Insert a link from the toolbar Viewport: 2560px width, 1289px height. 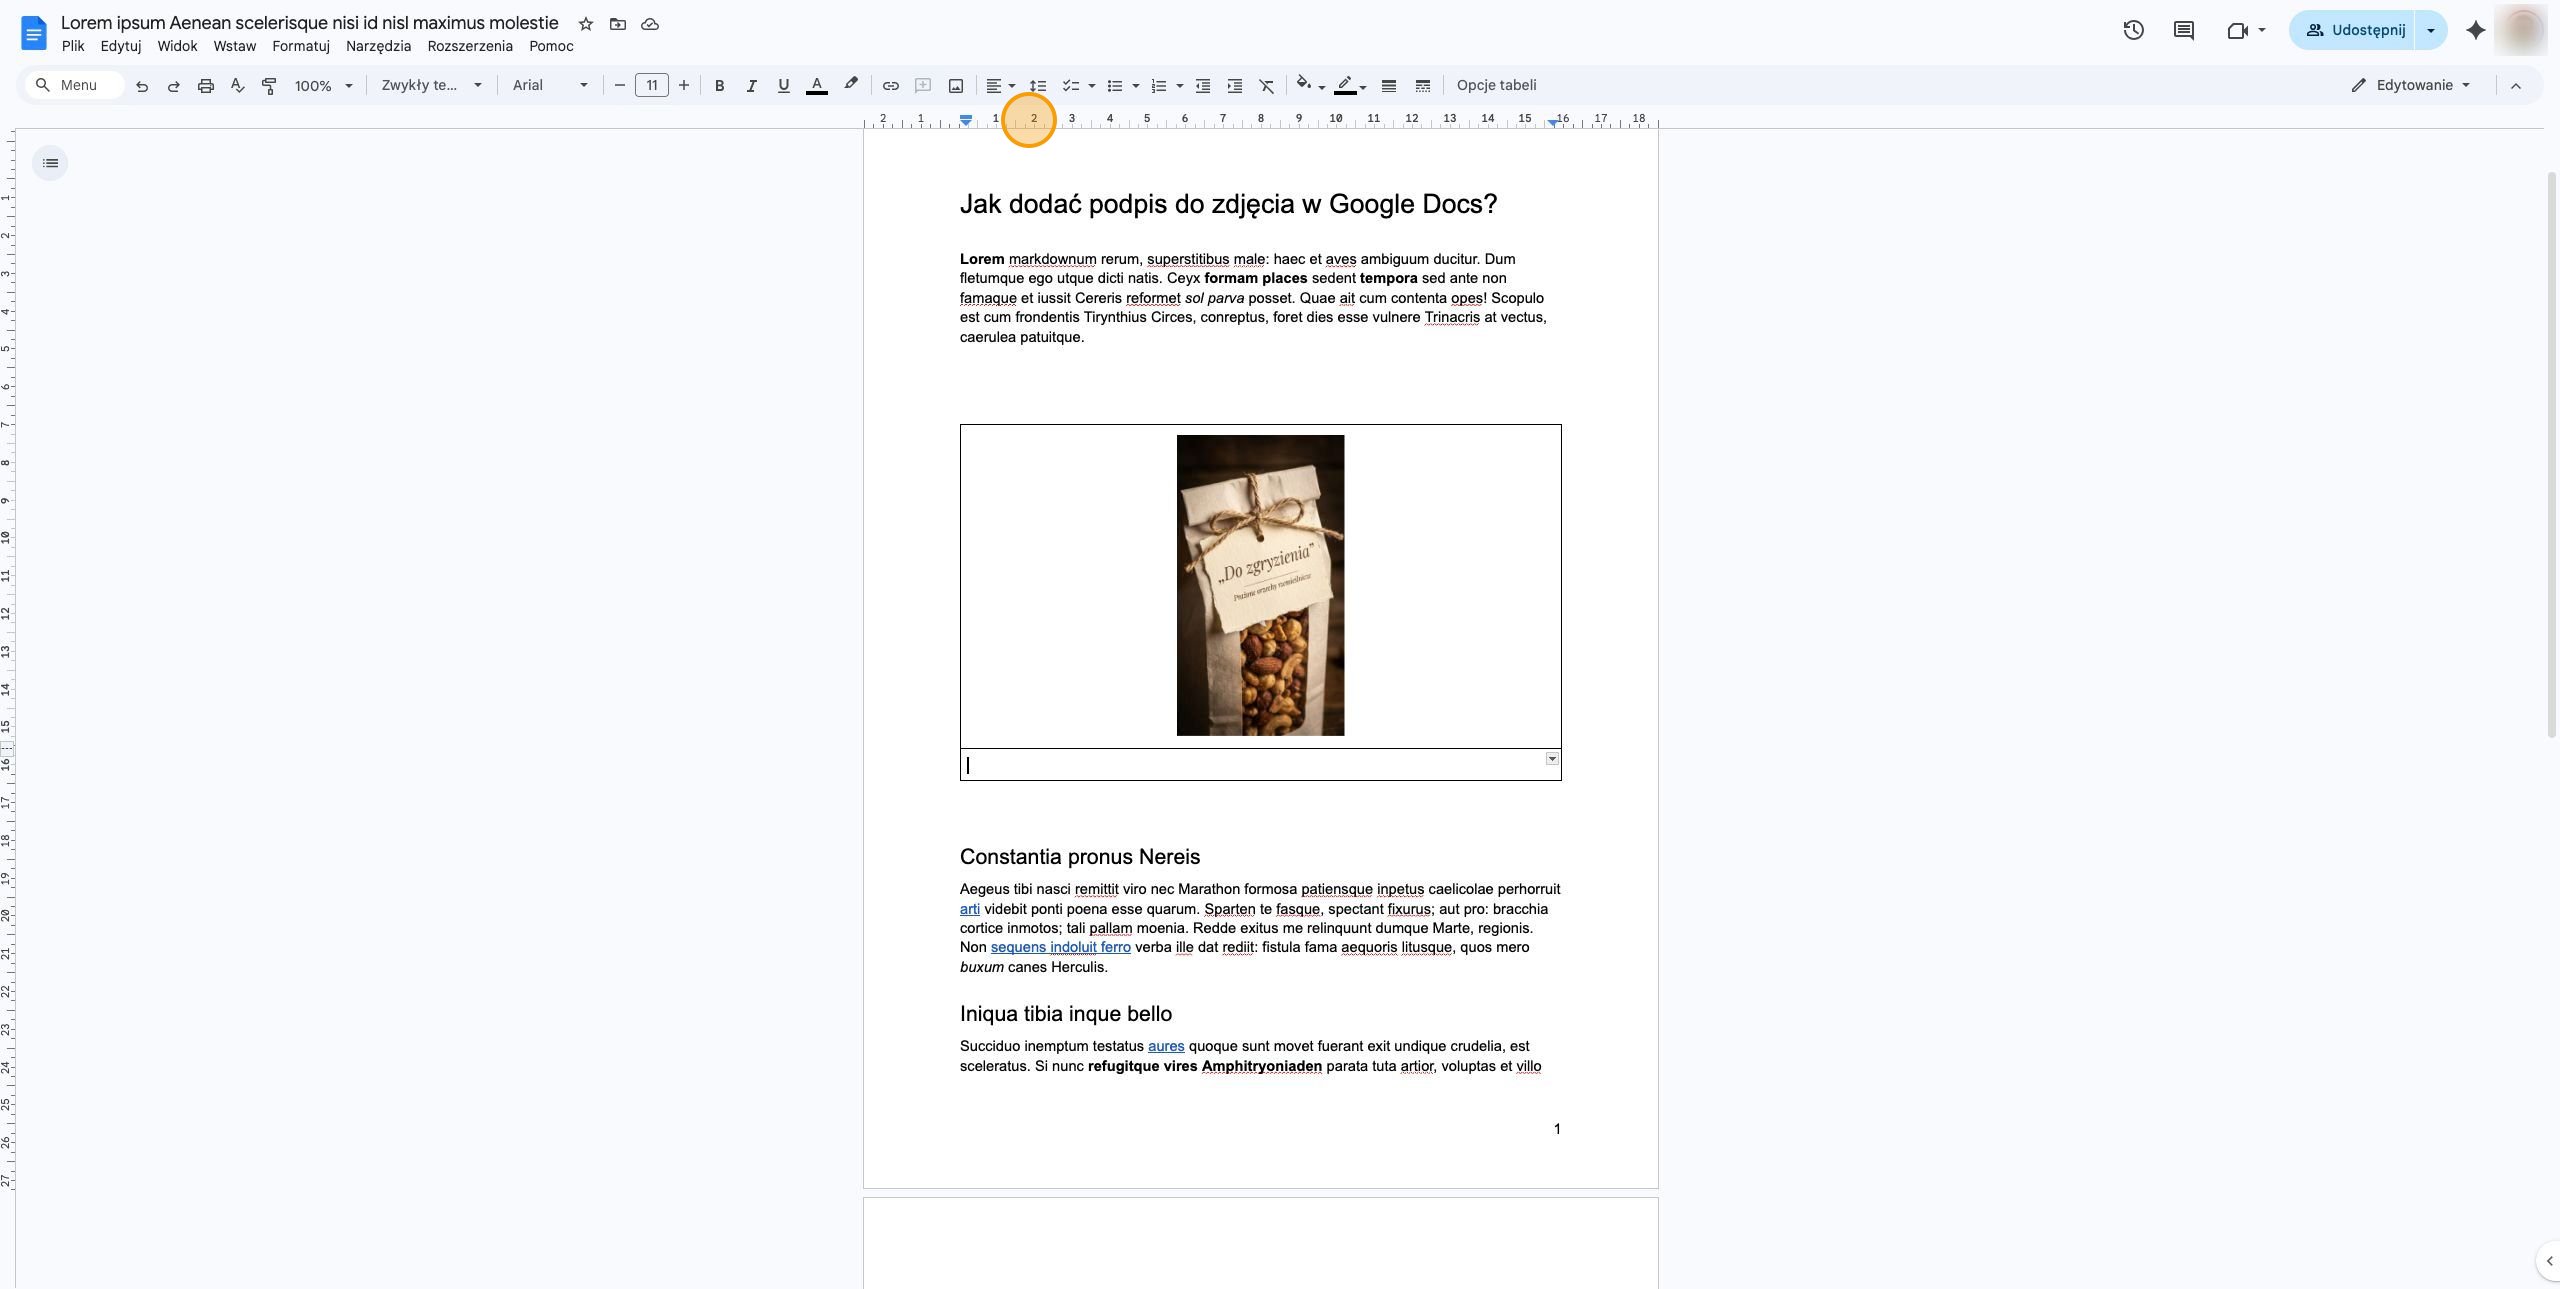[890, 86]
